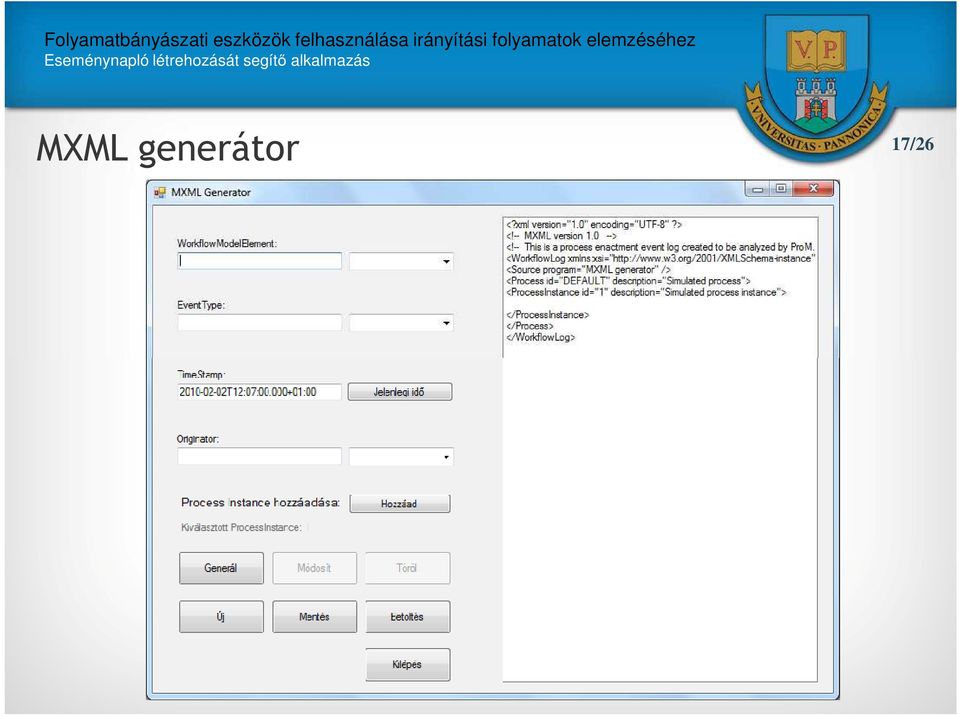This screenshot has height=716, width=960.
Task: Click the EventType text field
Action: click(x=260, y=322)
